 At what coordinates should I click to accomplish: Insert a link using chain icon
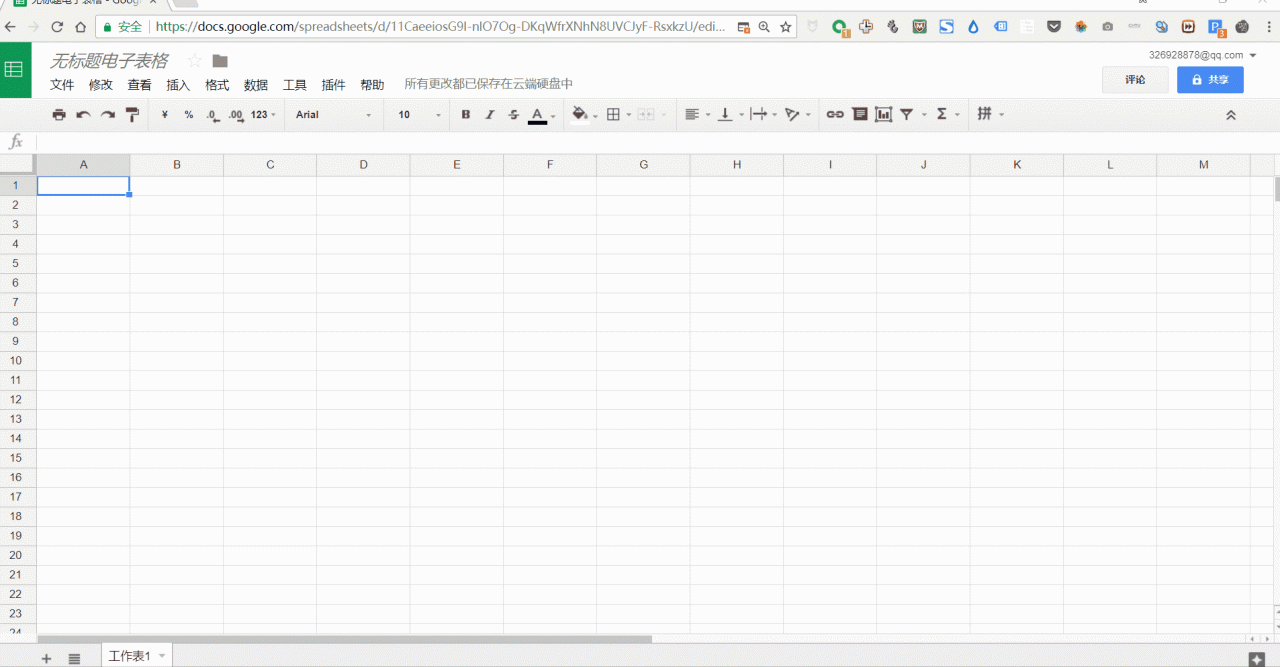[x=834, y=115]
